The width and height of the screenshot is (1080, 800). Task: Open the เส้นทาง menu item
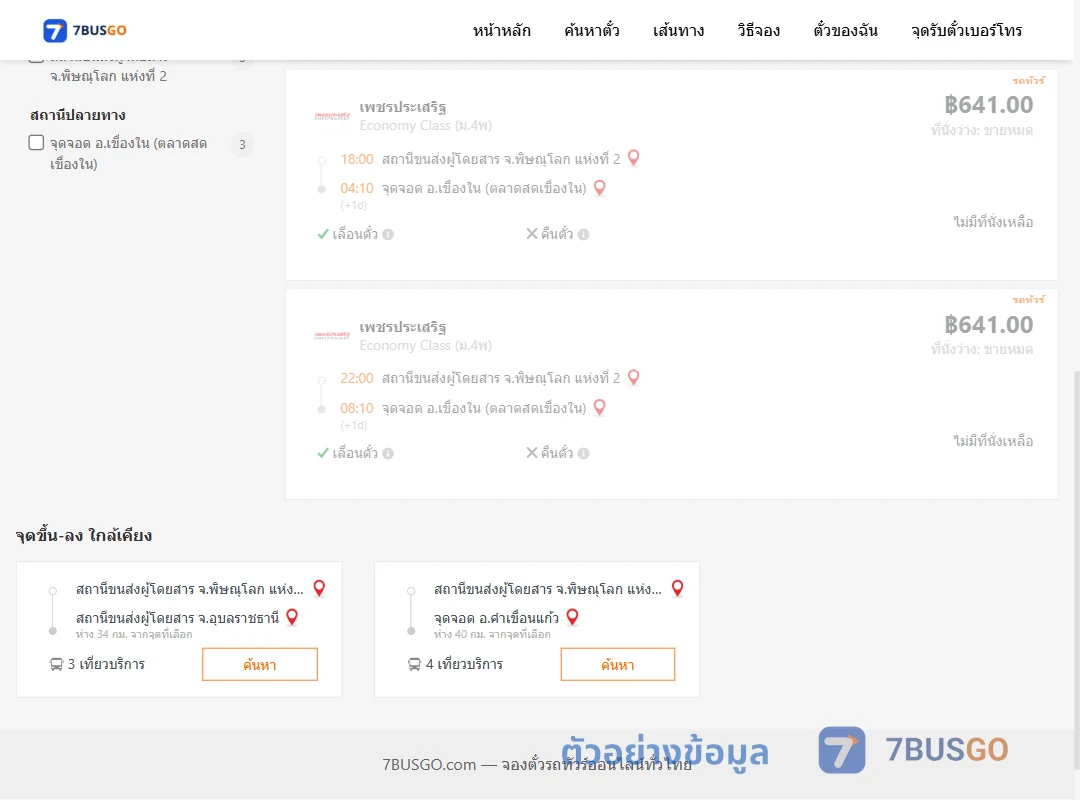(678, 30)
